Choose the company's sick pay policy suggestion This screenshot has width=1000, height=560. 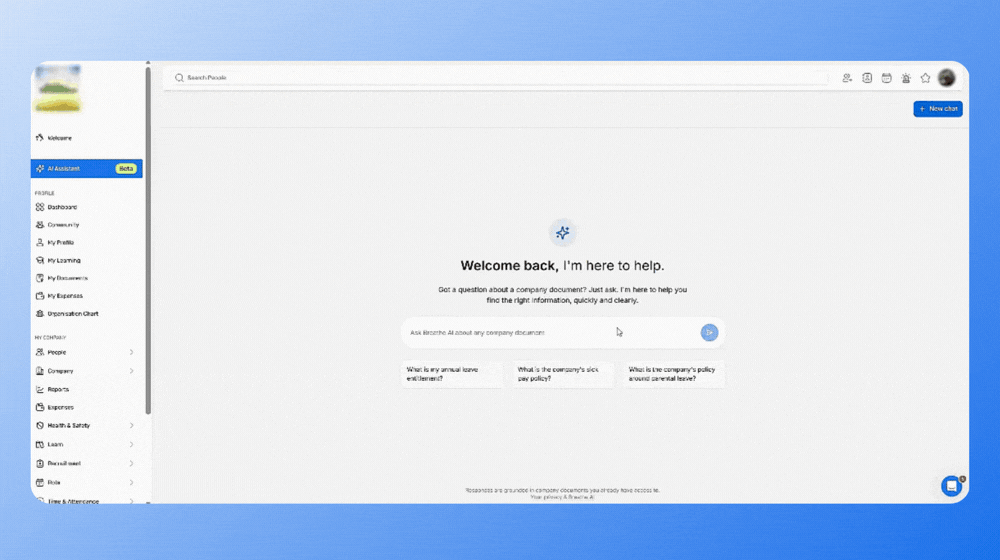click(562, 374)
